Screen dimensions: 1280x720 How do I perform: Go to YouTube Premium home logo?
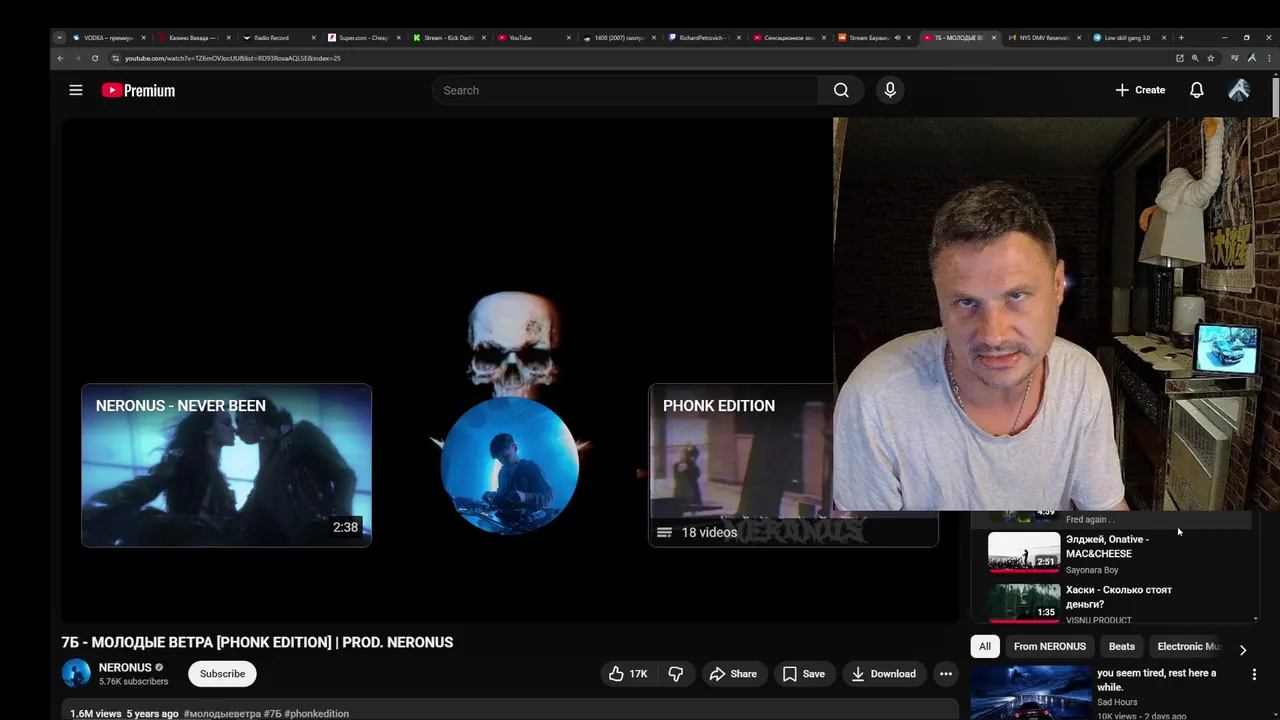138,90
